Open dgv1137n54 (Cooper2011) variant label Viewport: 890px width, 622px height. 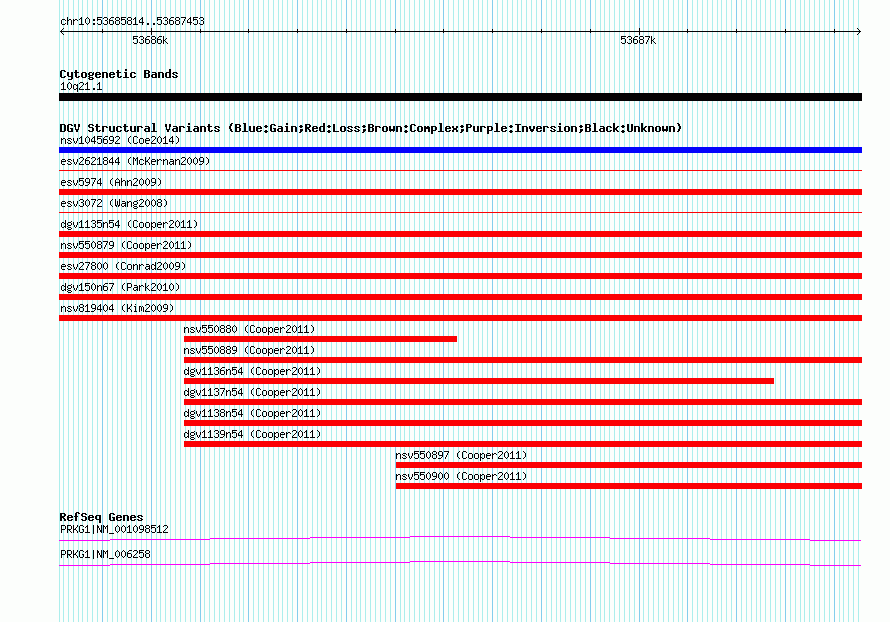click(x=252, y=392)
